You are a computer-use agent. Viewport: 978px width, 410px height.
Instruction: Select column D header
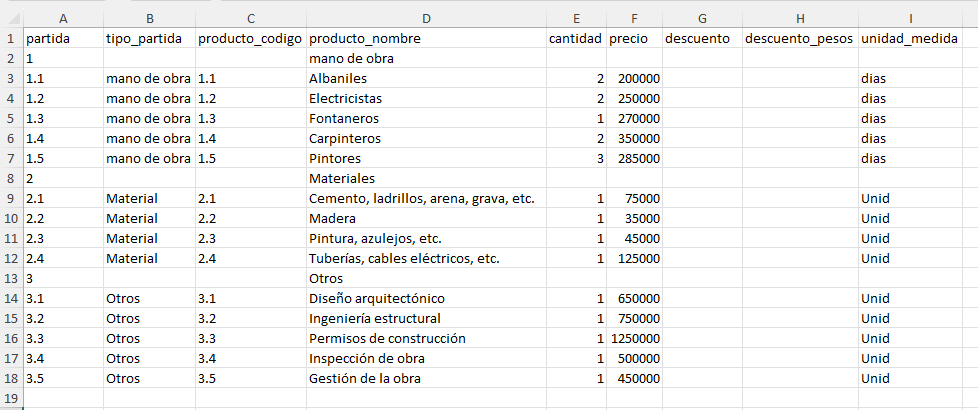tap(426, 19)
